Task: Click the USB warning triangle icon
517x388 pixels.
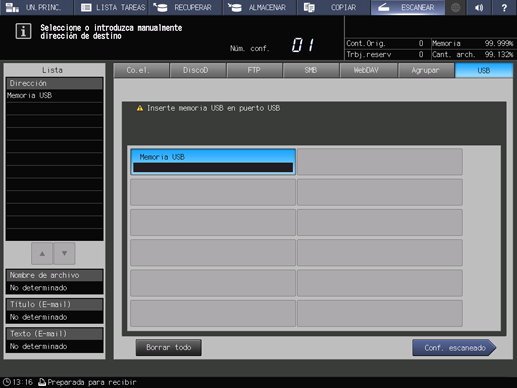Action: [140, 108]
